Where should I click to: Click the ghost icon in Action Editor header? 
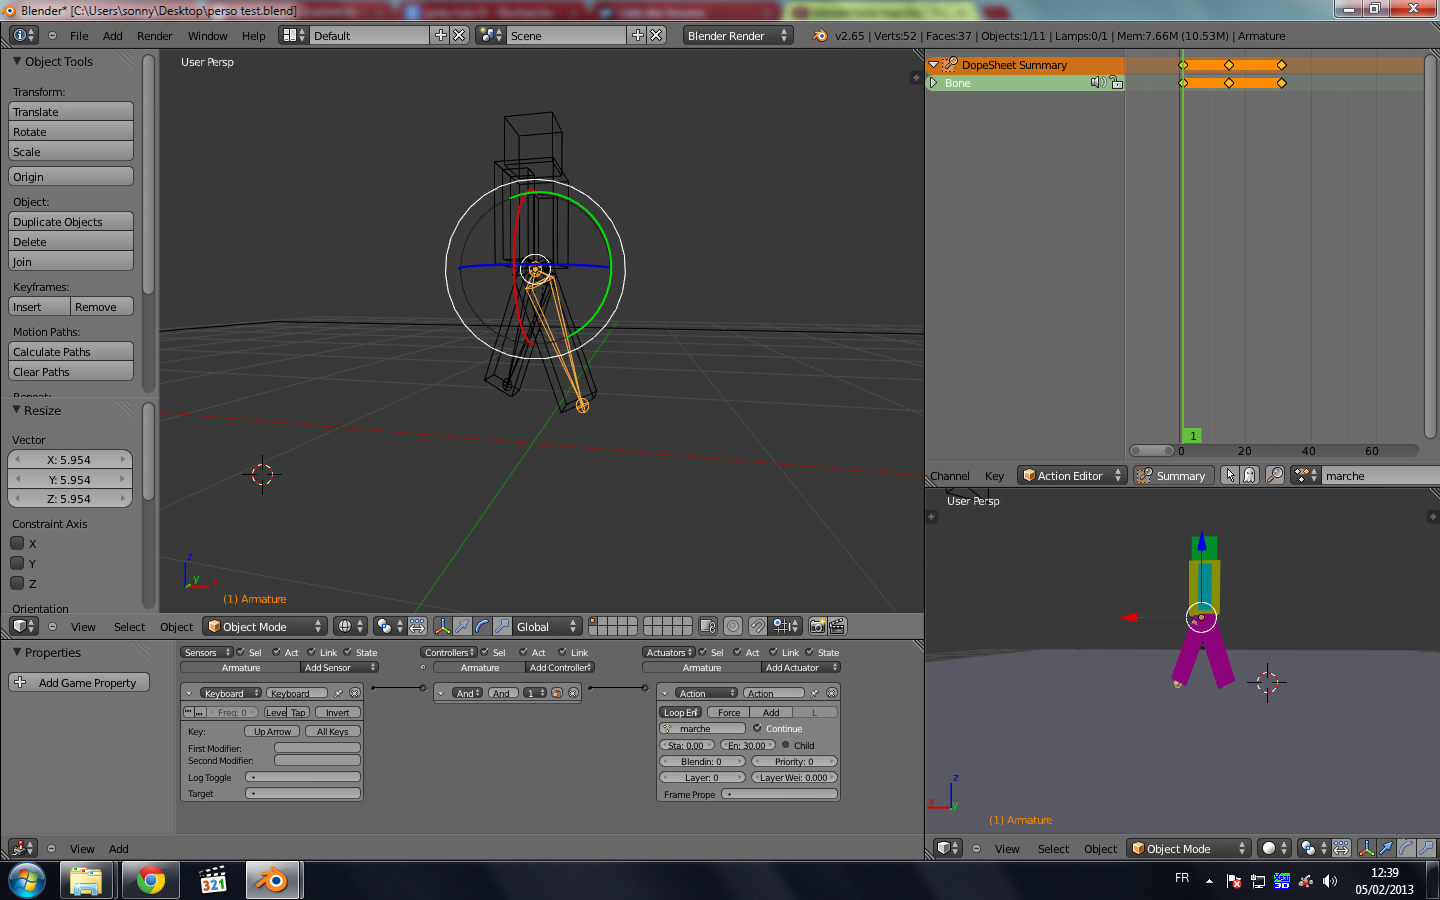click(1249, 476)
